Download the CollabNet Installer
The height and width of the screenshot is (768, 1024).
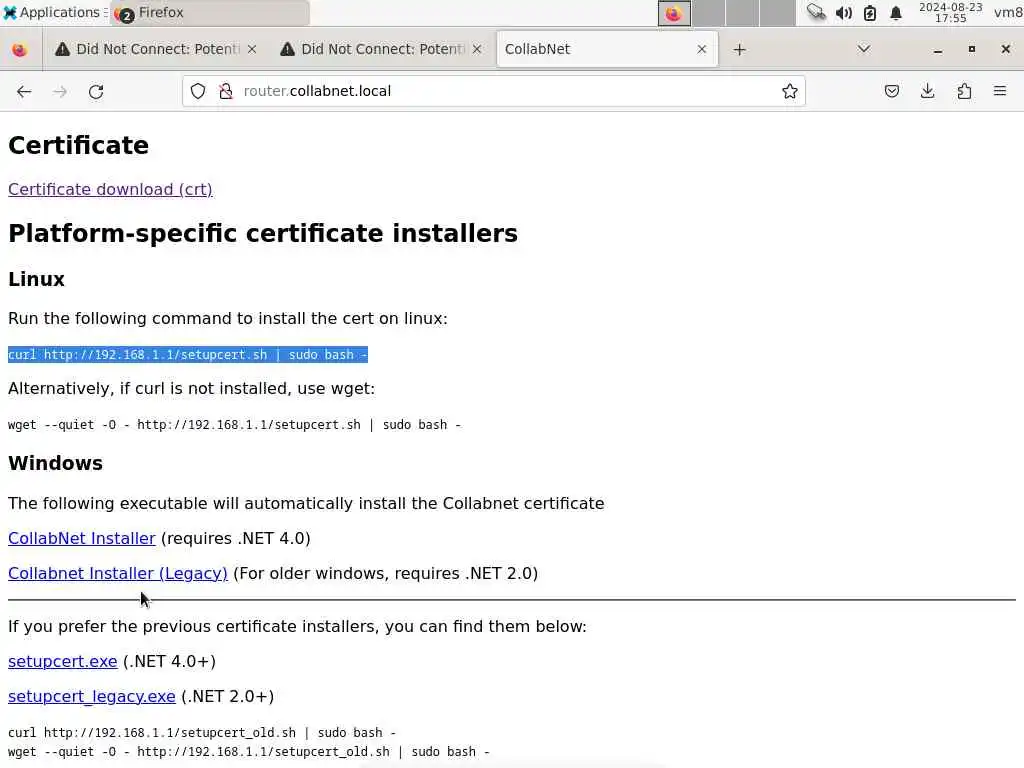click(82, 538)
